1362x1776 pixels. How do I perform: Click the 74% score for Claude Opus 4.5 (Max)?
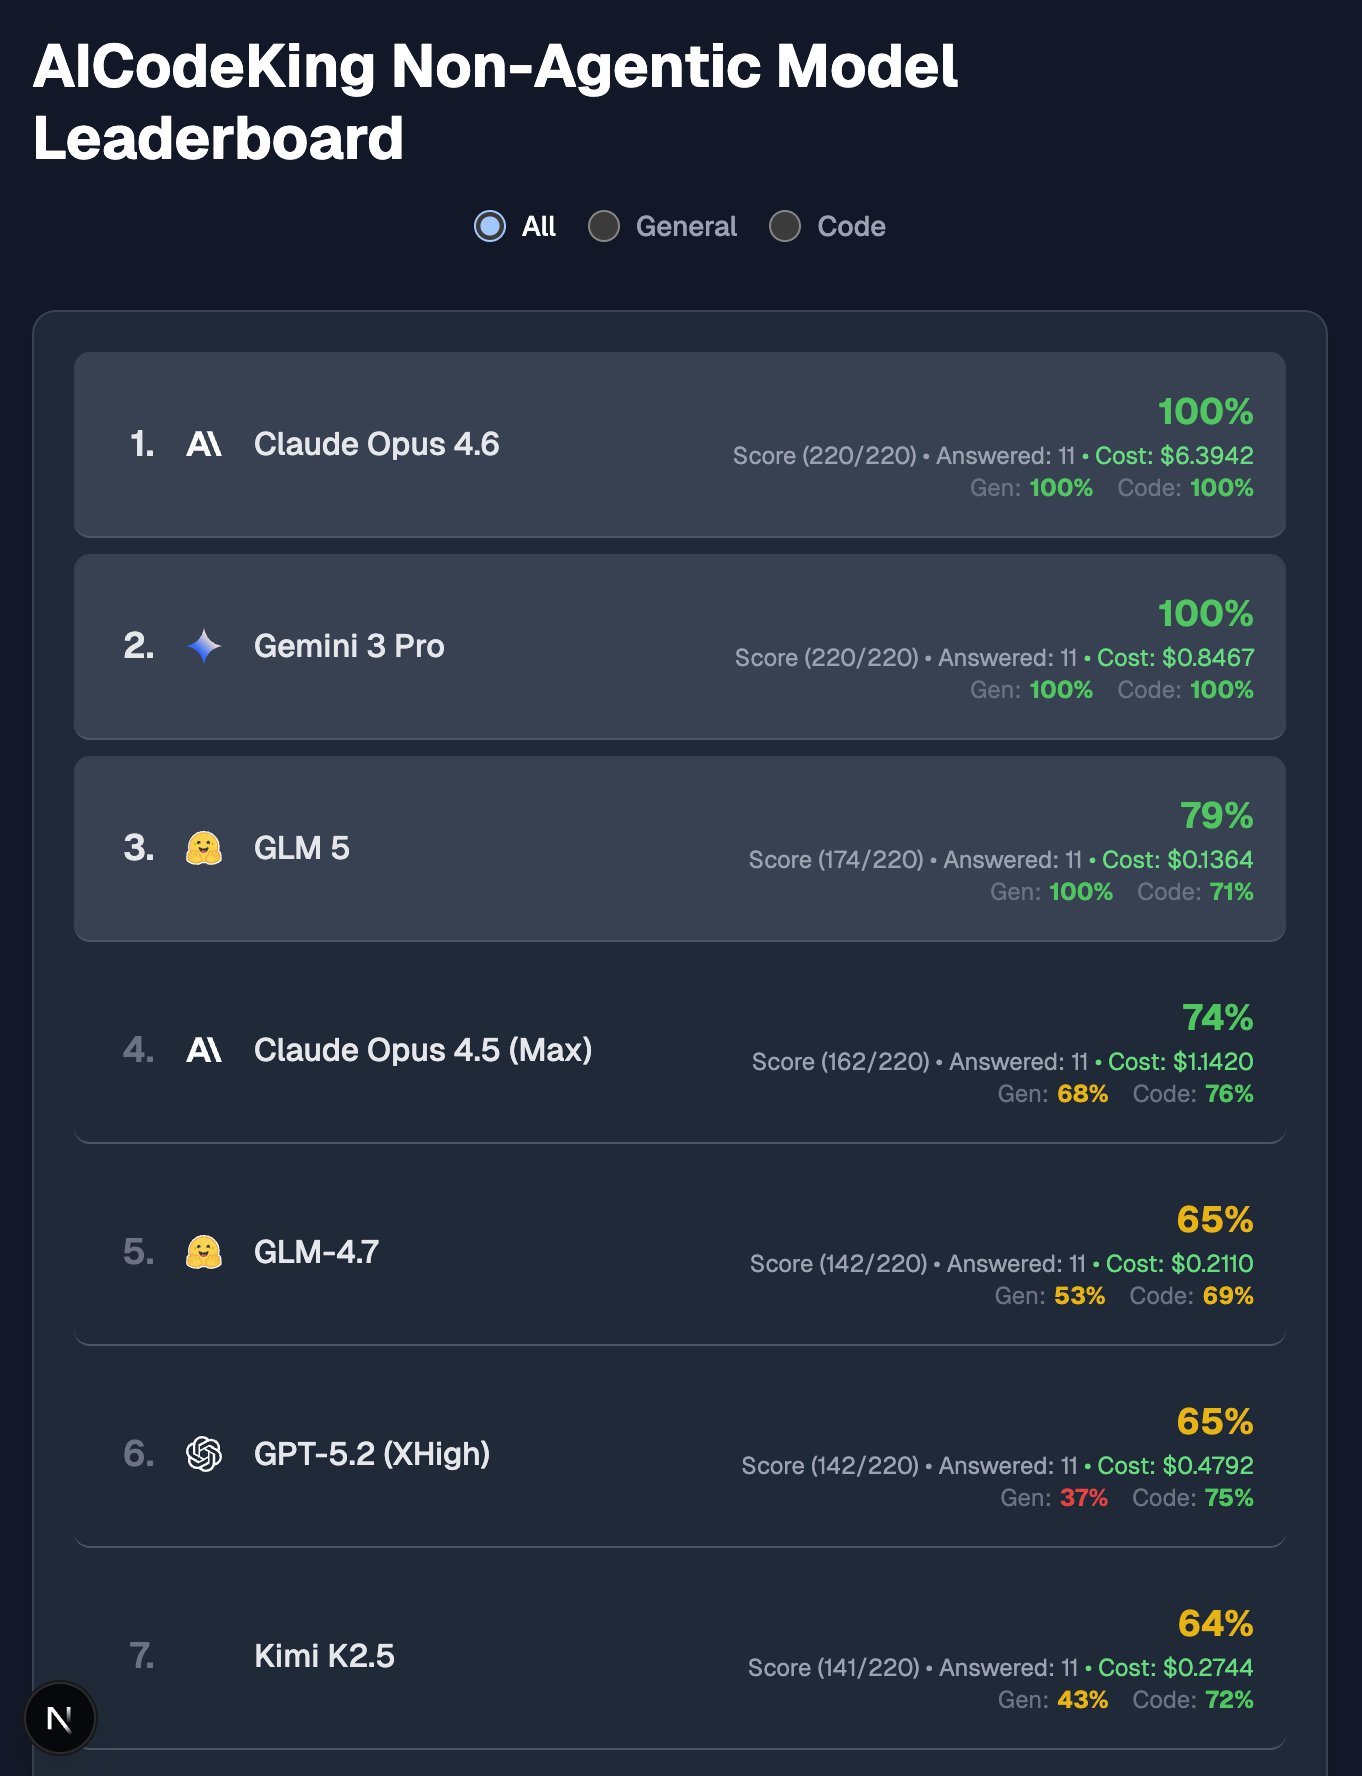1217,1017
